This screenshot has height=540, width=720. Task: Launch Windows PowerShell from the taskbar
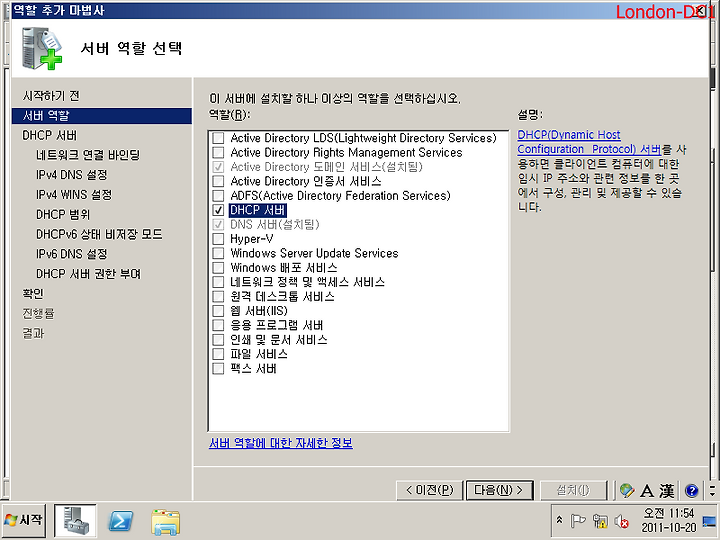[120, 521]
